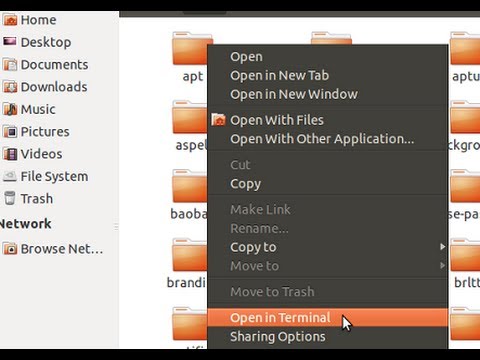This screenshot has height=360, width=480.
Task: Click the Home label in sidebar
Action: coord(39,20)
